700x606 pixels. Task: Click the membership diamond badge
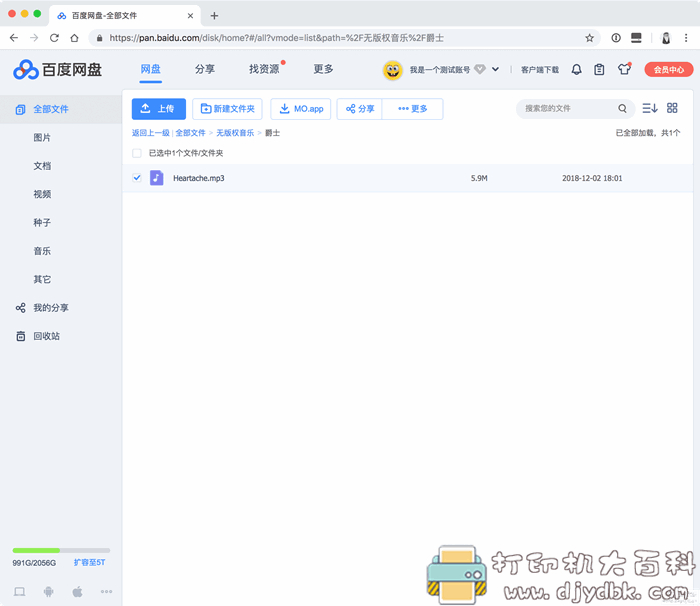pos(479,69)
